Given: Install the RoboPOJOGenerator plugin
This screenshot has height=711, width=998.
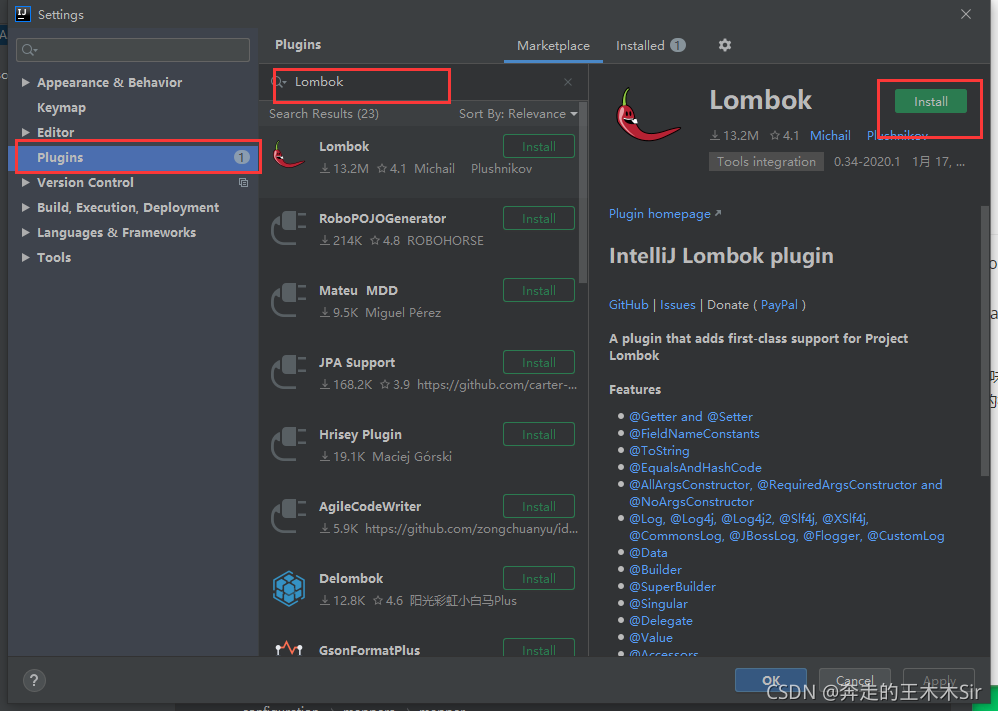Looking at the screenshot, I should pyautogui.click(x=538, y=218).
